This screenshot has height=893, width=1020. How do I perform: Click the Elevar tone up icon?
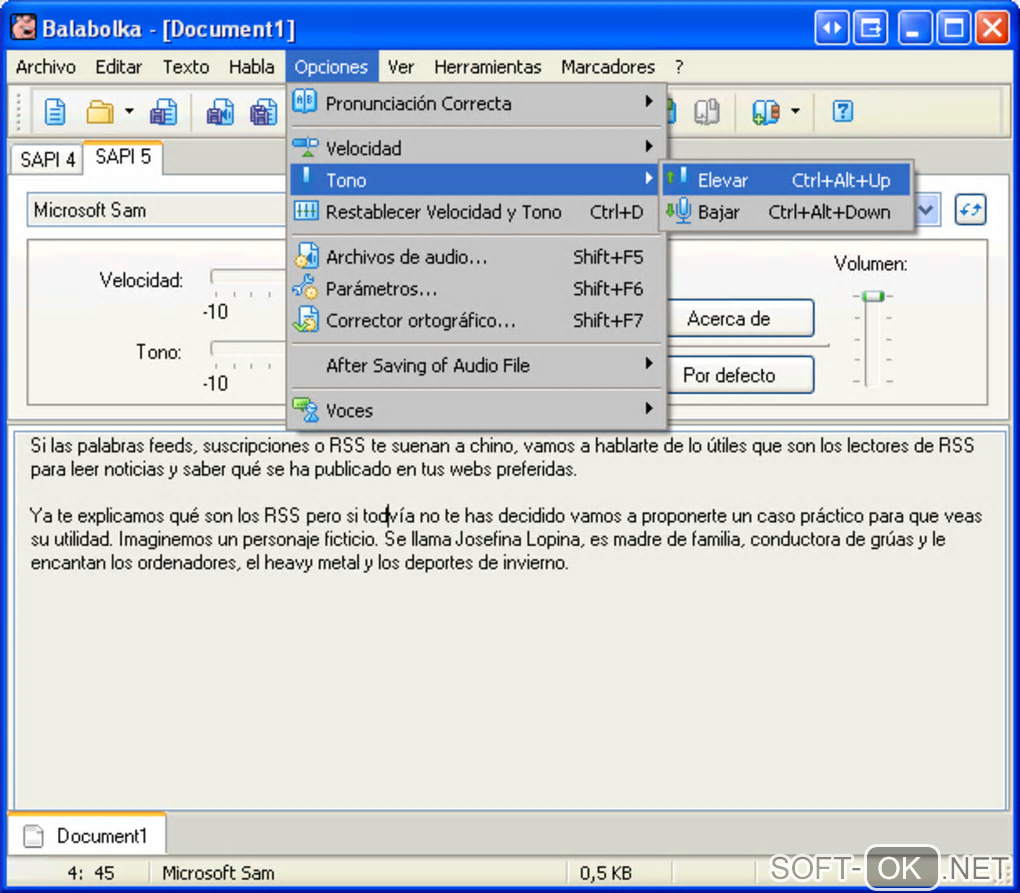pyautogui.click(x=677, y=178)
